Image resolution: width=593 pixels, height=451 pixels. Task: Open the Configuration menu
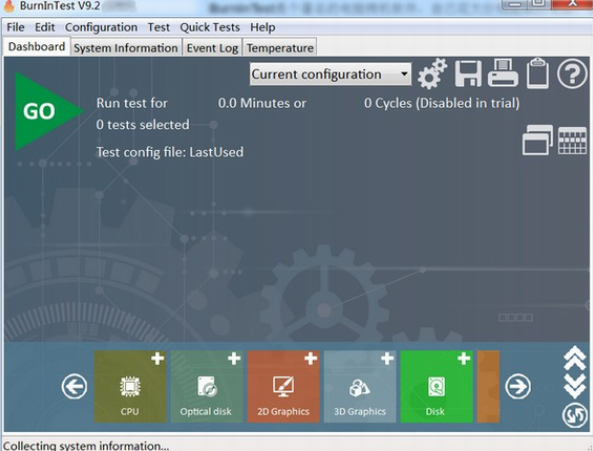click(101, 27)
